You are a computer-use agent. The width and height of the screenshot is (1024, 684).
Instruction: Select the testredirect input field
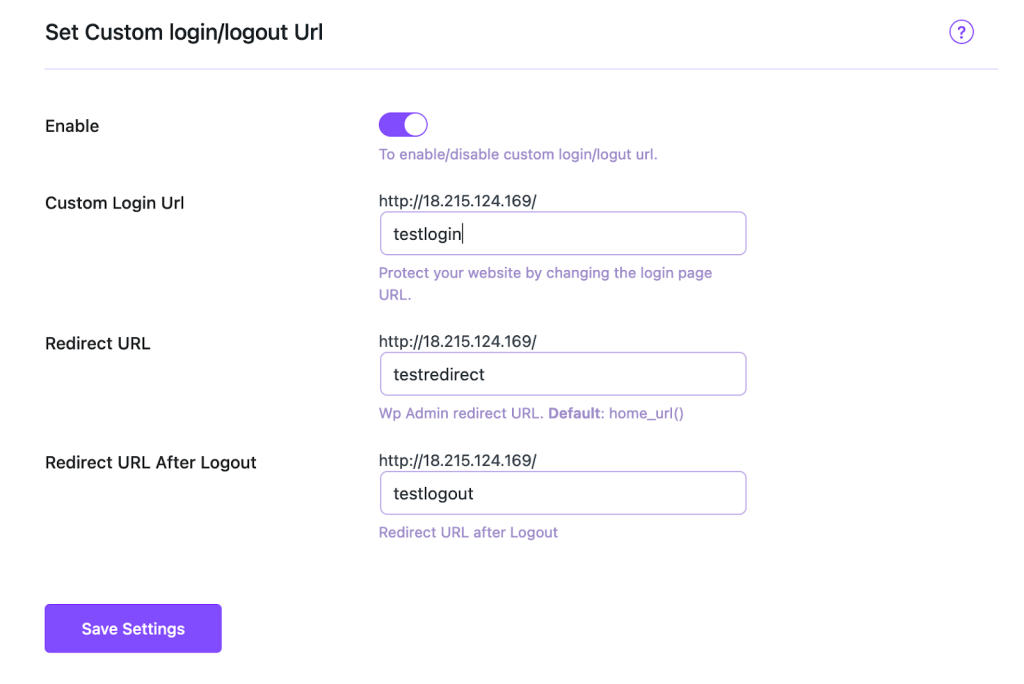click(x=562, y=373)
